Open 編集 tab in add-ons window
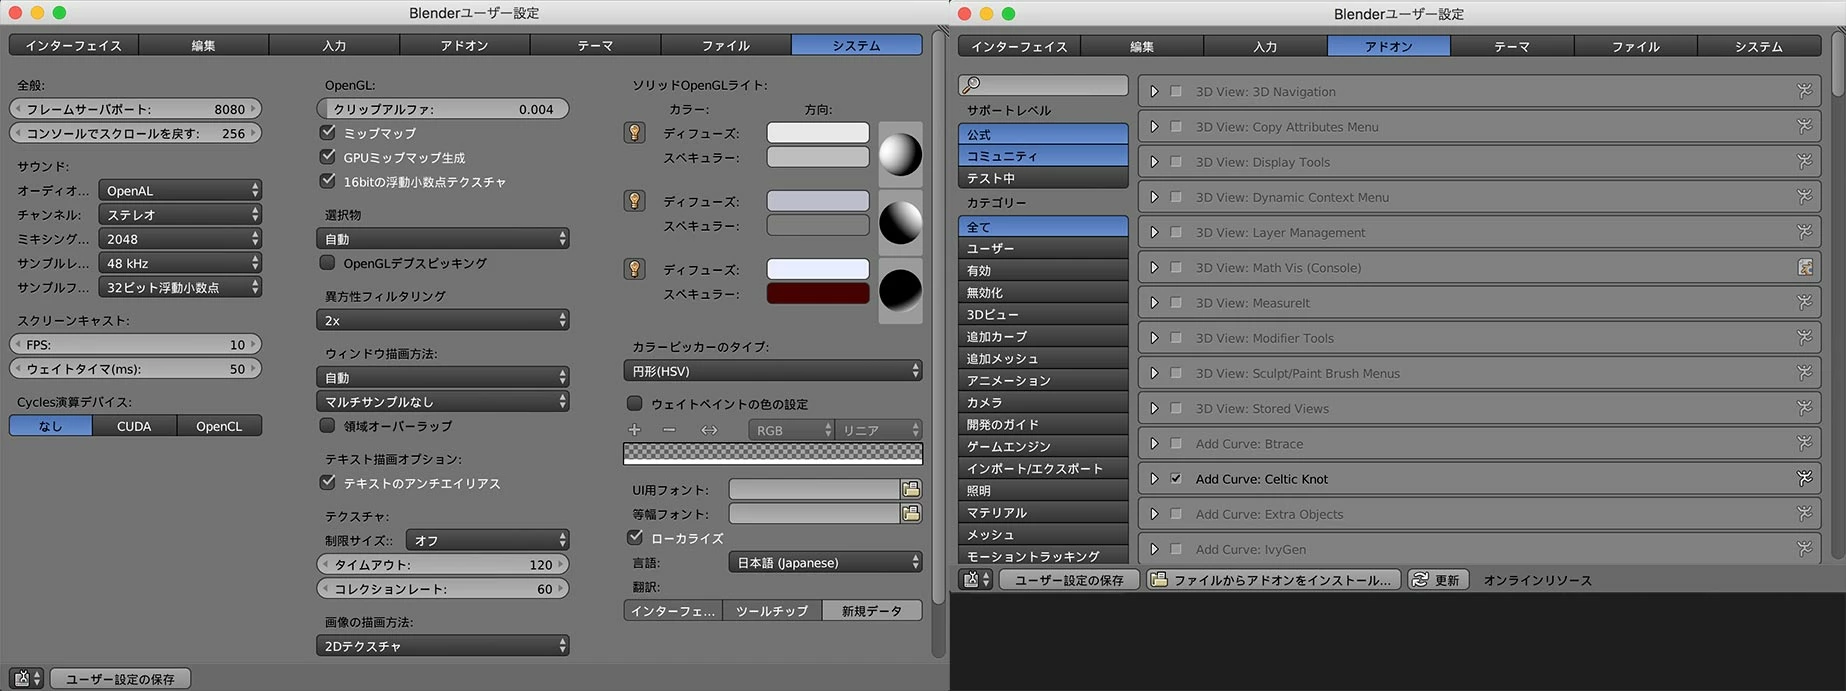The image size is (1846, 691). point(1142,46)
